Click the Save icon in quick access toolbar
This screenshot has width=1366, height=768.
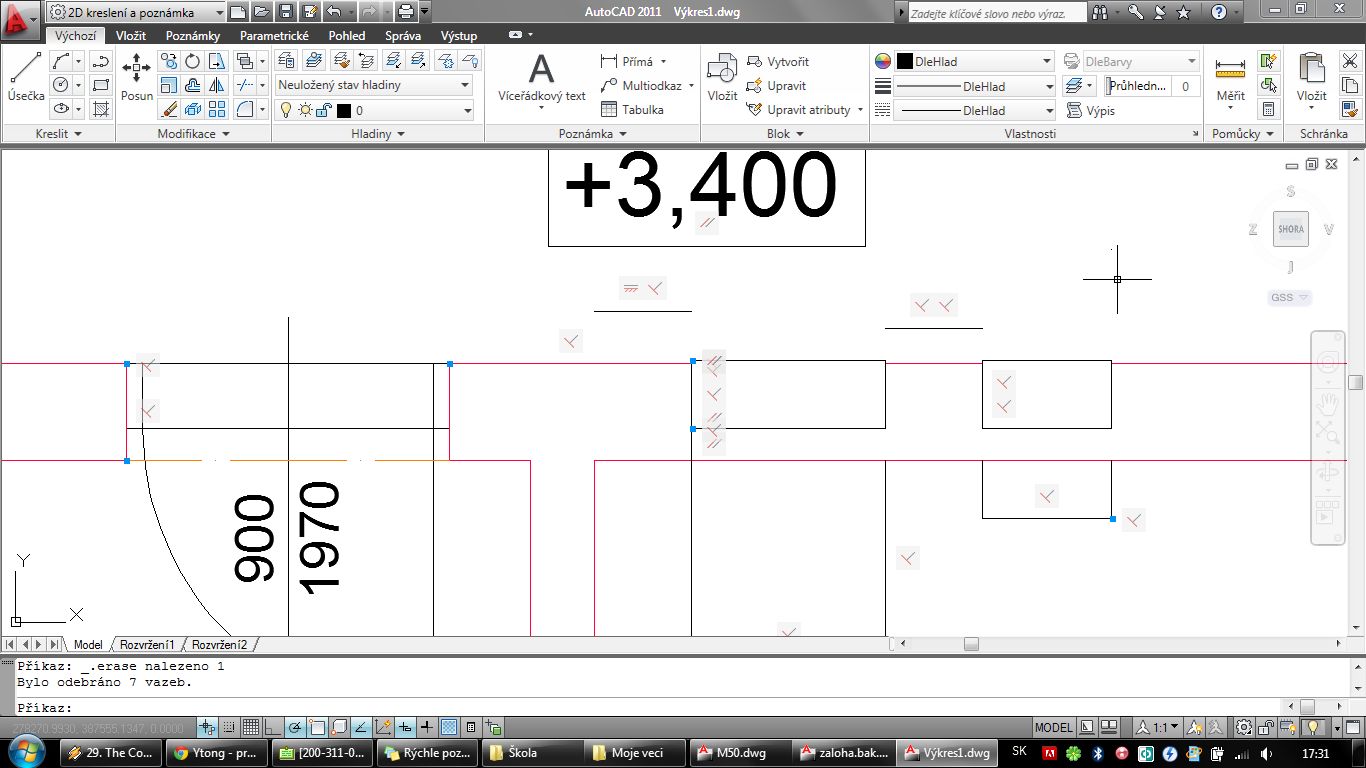click(x=286, y=12)
